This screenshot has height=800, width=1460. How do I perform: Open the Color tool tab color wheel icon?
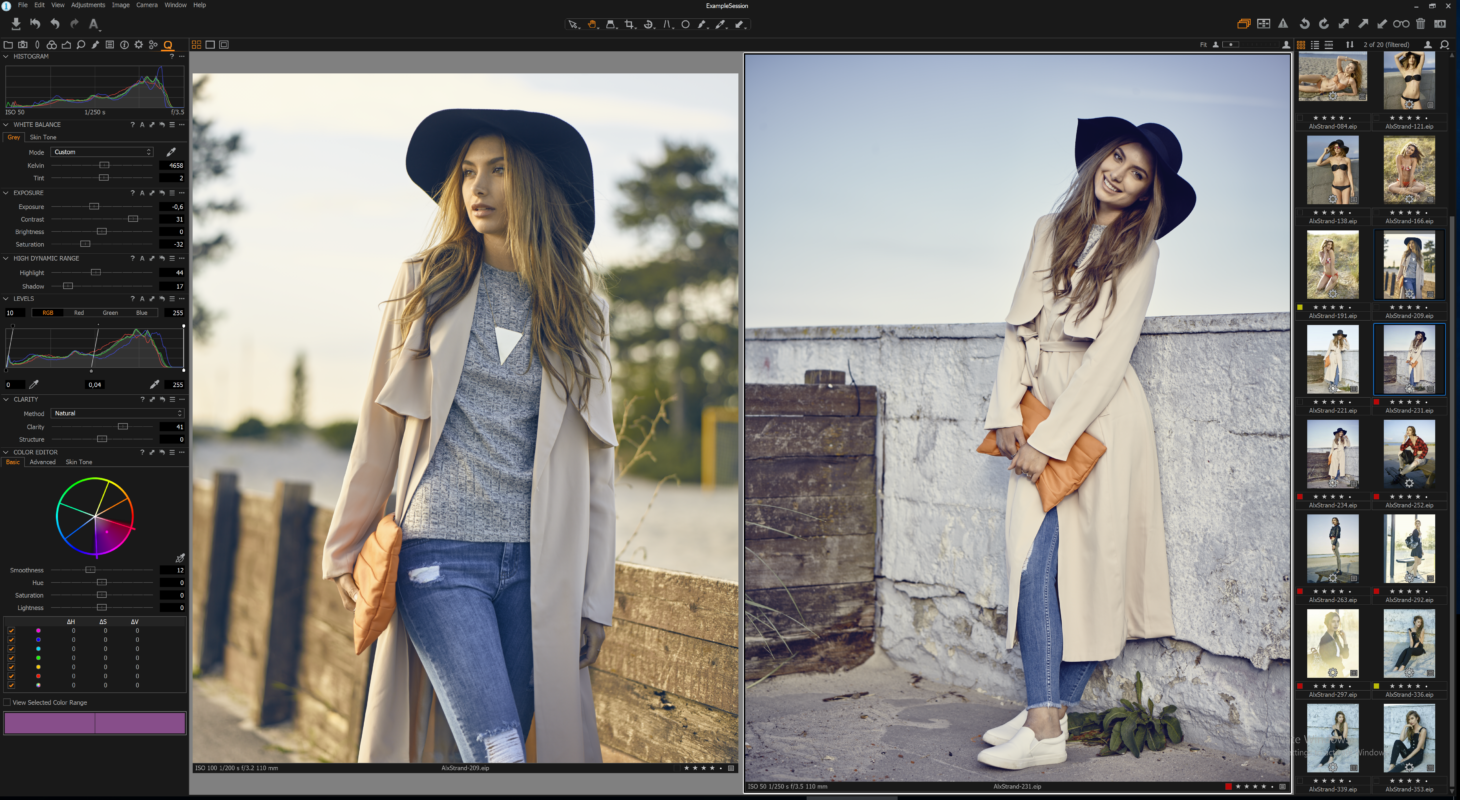pyautogui.click(x=52, y=44)
